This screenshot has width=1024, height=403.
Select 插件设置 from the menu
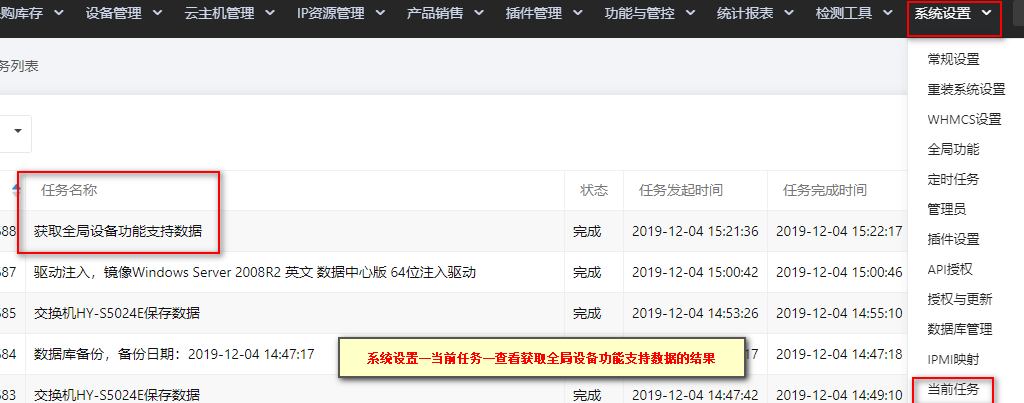point(953,239)
